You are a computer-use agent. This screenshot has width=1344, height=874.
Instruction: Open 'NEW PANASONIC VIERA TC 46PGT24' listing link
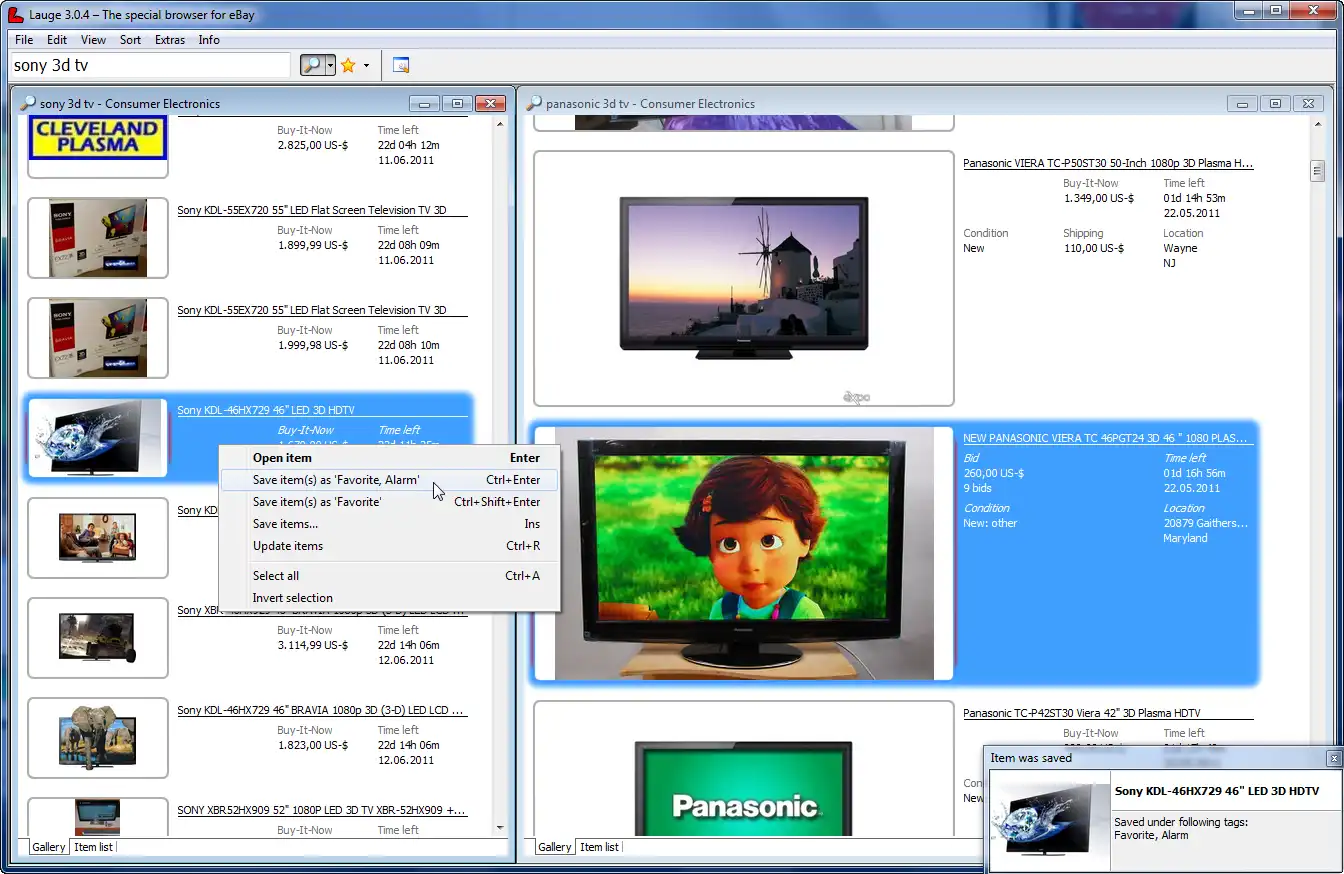point(1105,439)
